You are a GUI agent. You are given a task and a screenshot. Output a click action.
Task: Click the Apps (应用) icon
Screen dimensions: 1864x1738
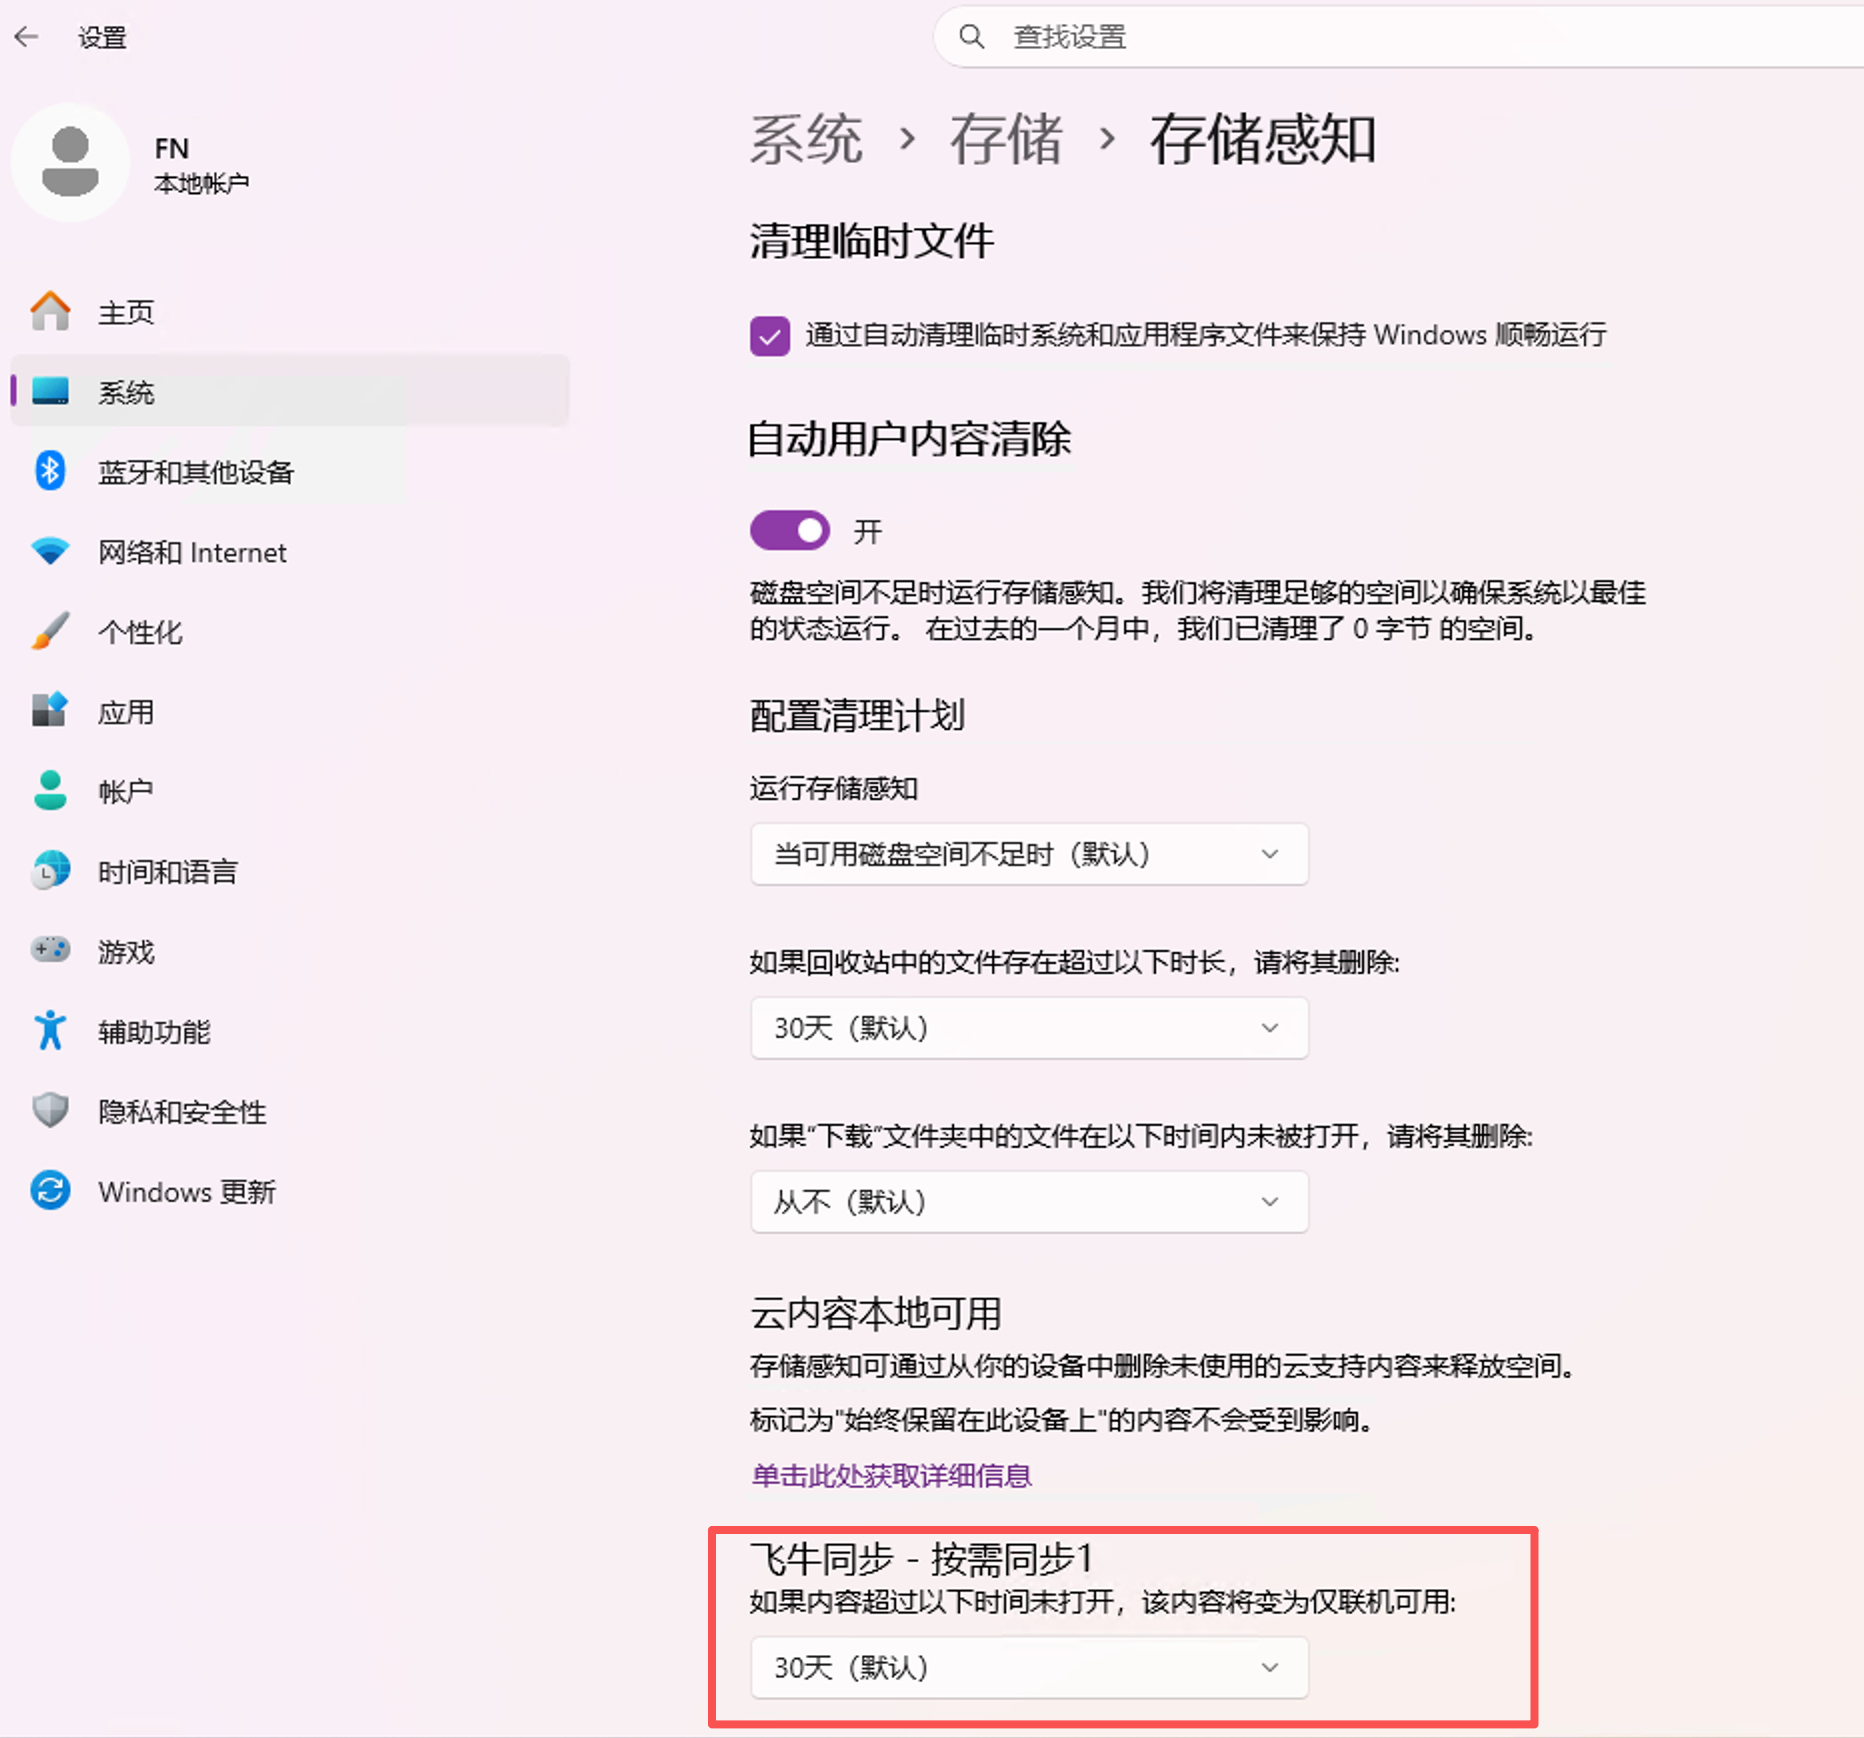pyautogui.click(x=50, y=711)
